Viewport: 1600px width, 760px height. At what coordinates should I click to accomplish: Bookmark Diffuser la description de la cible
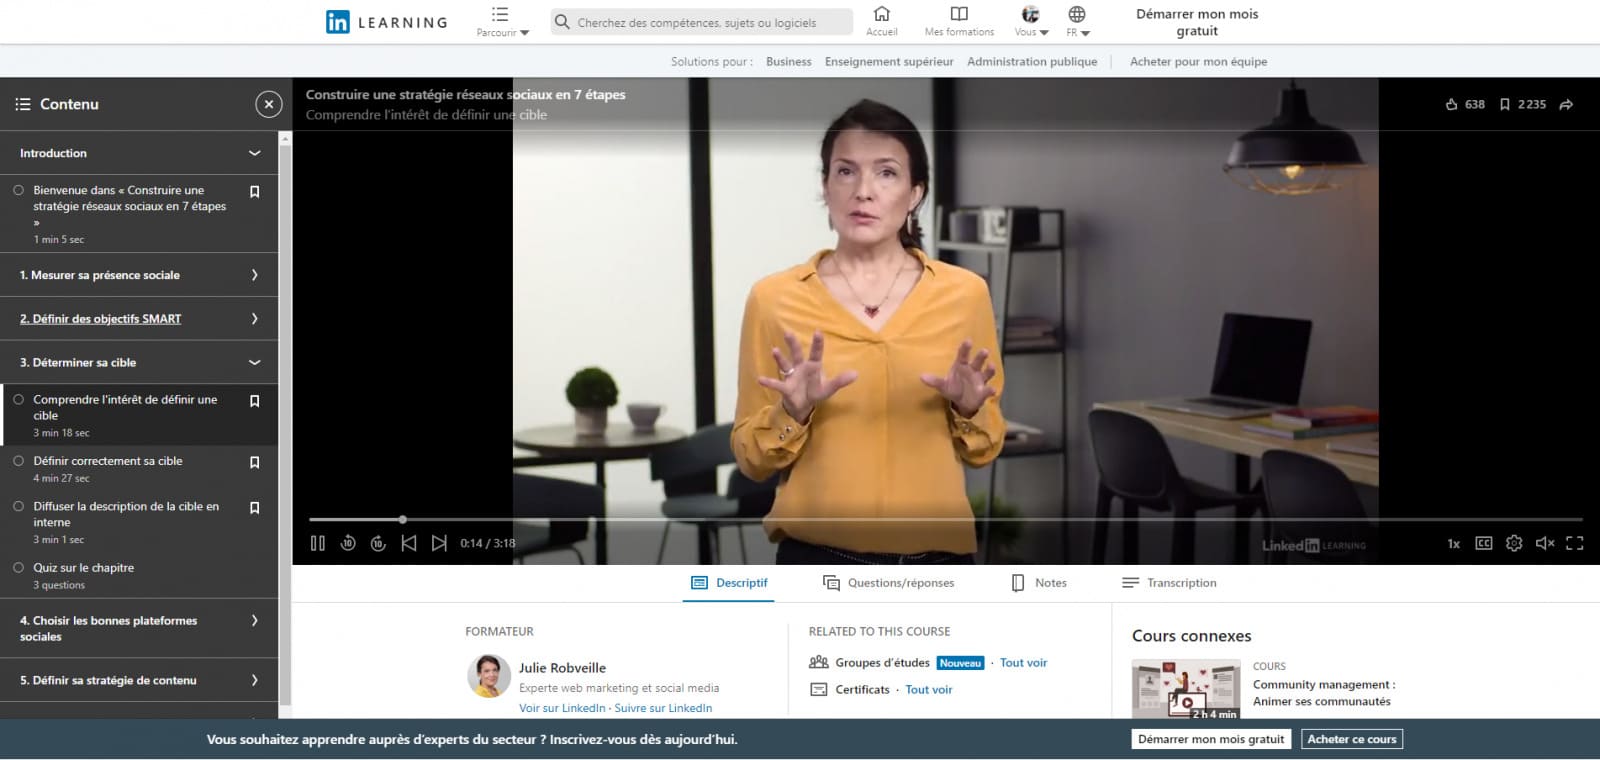point(254,508)
